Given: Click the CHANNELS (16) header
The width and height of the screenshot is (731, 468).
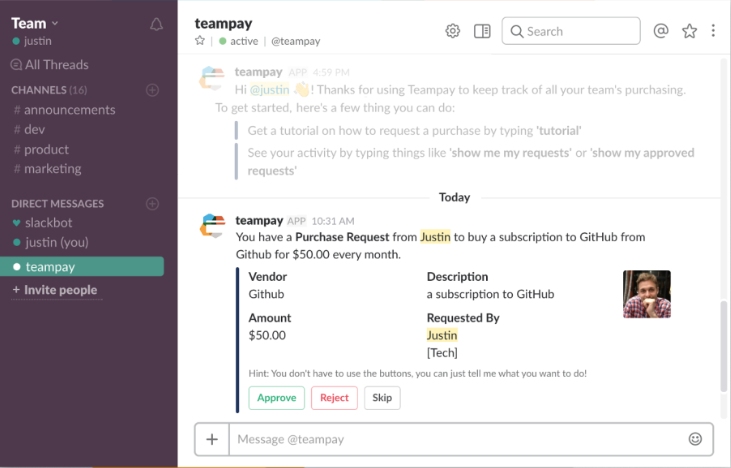Looking at the screenshot, I should [49, 90].
